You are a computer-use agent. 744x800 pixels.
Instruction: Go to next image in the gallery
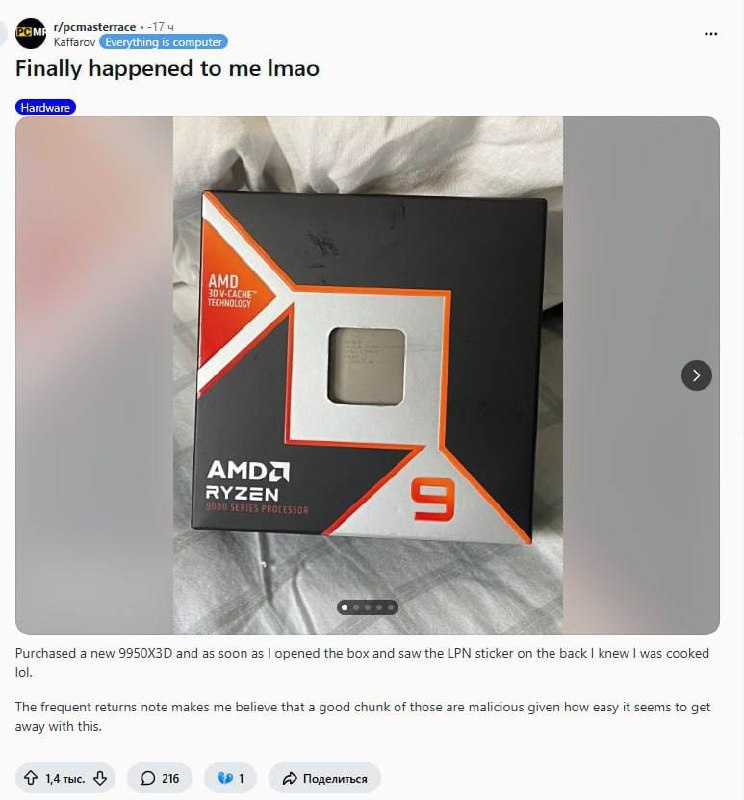pos(696,376)
